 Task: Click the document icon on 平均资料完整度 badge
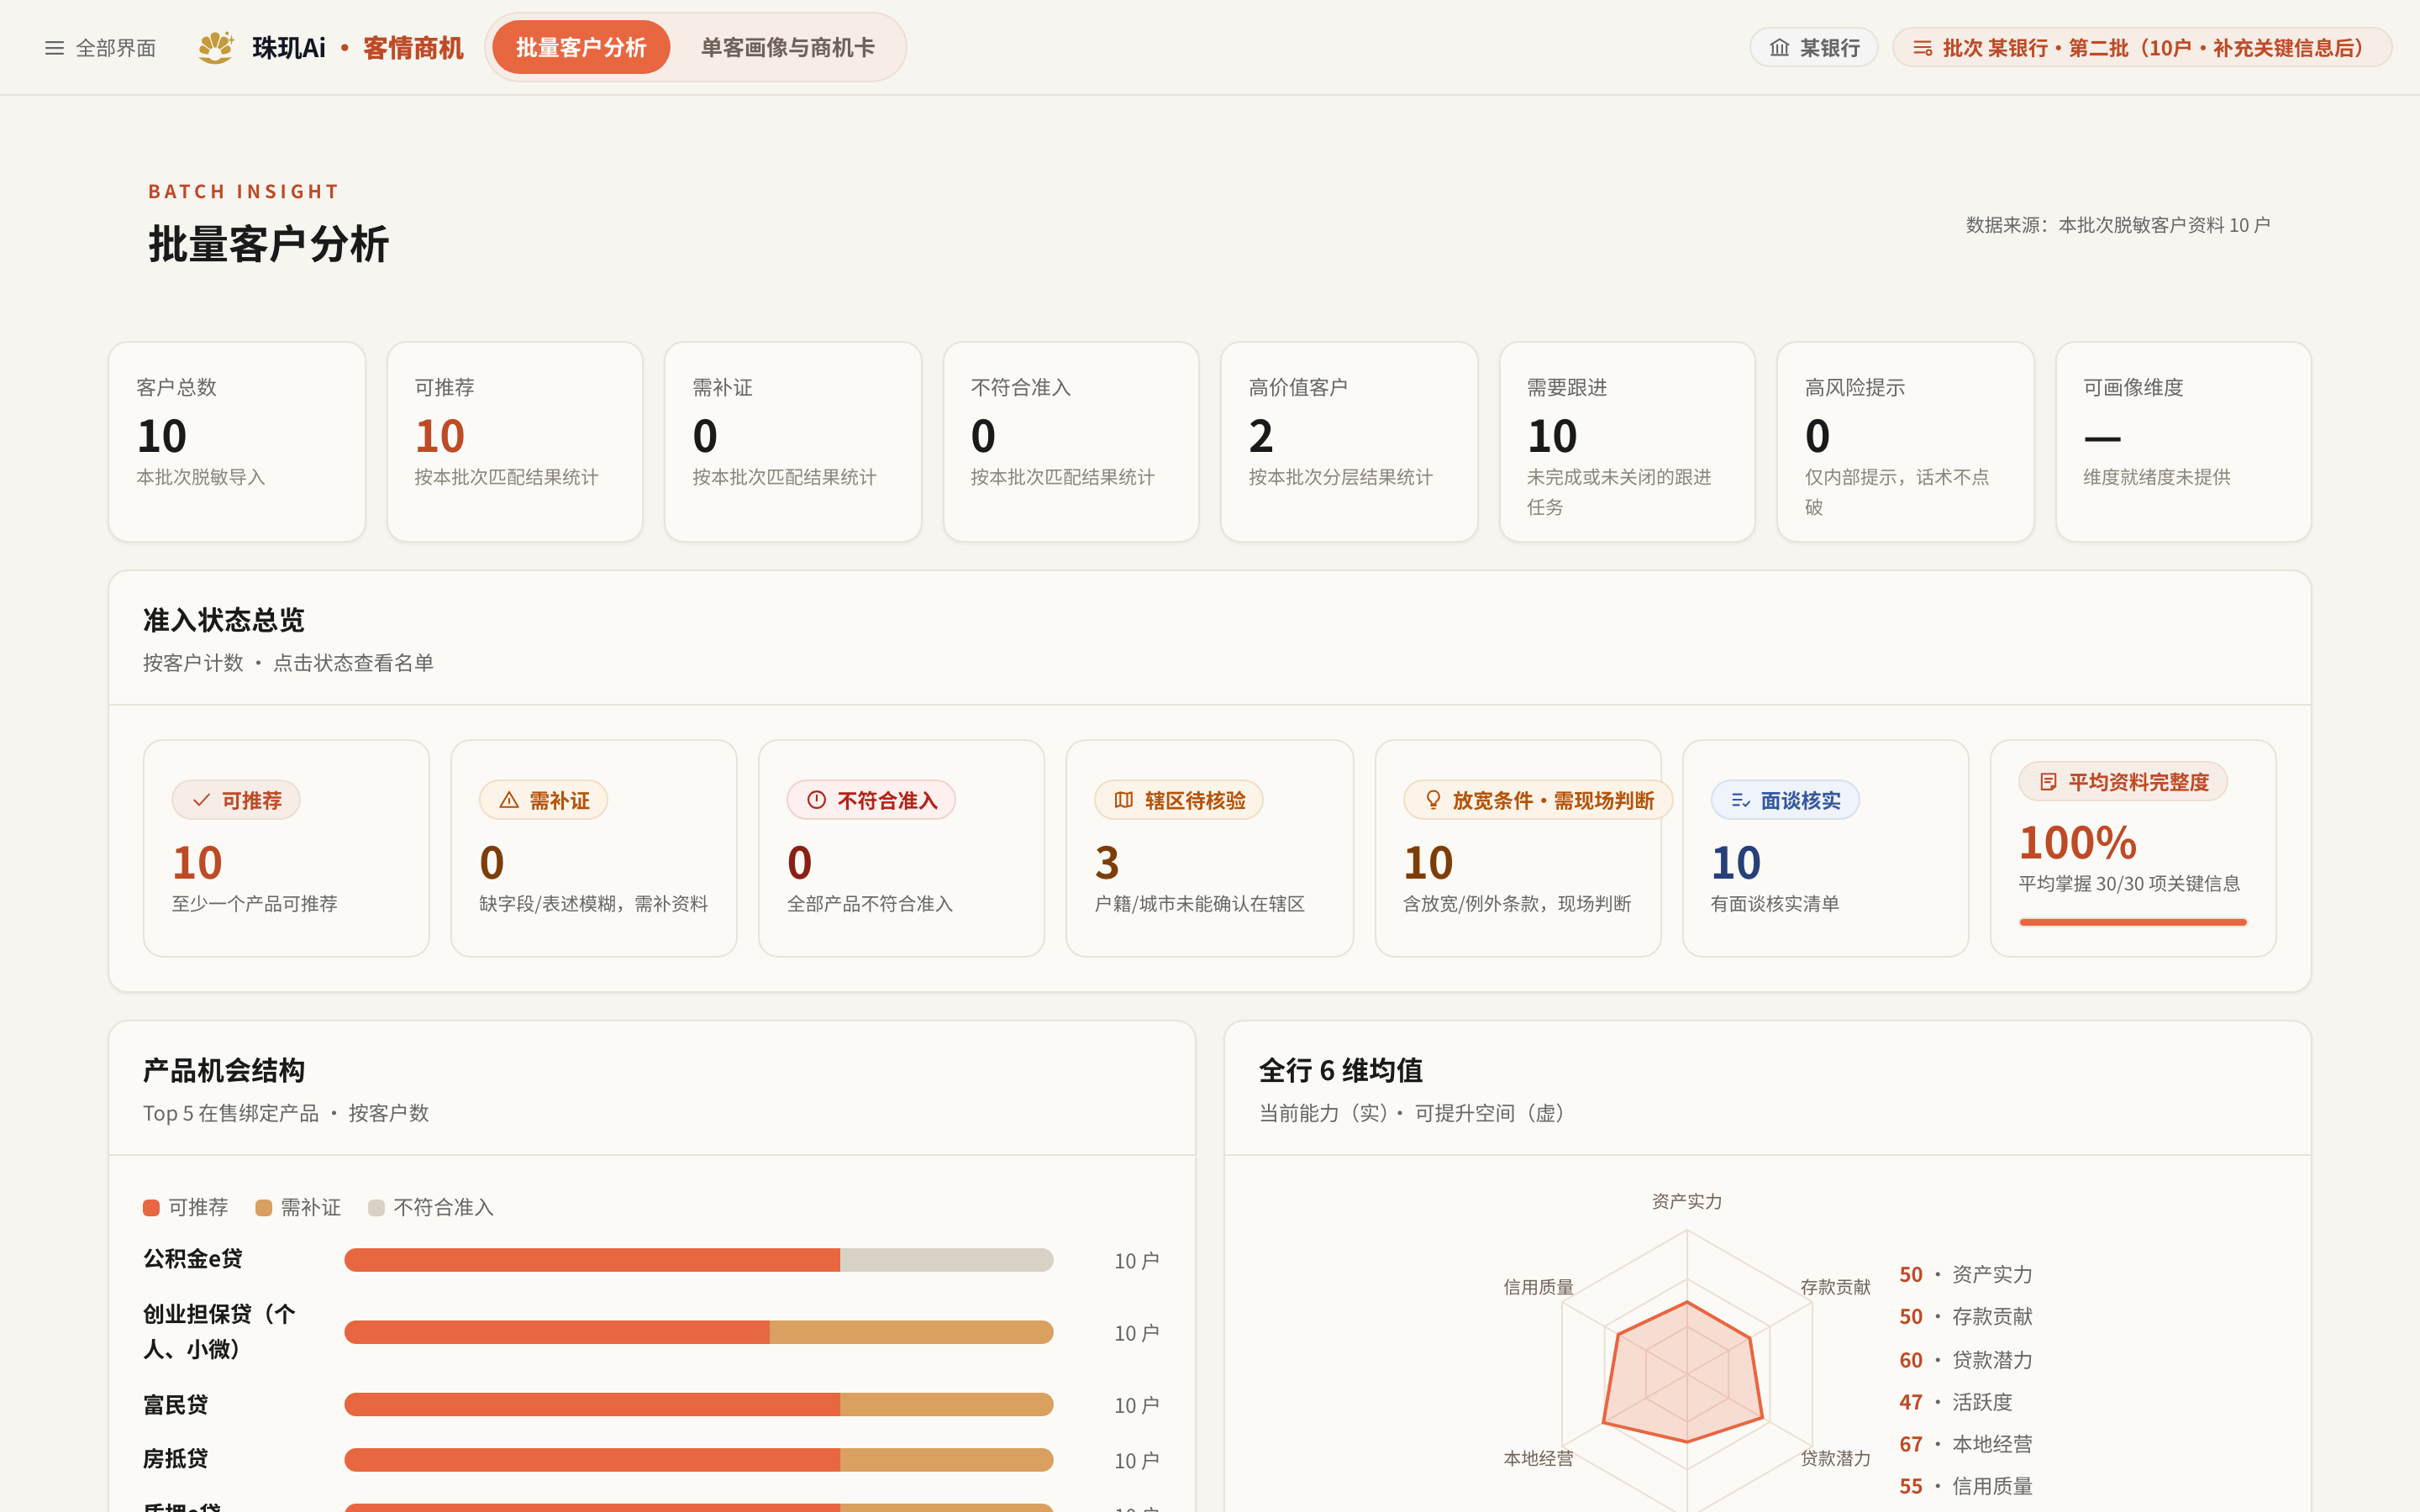click(2048, 782)
